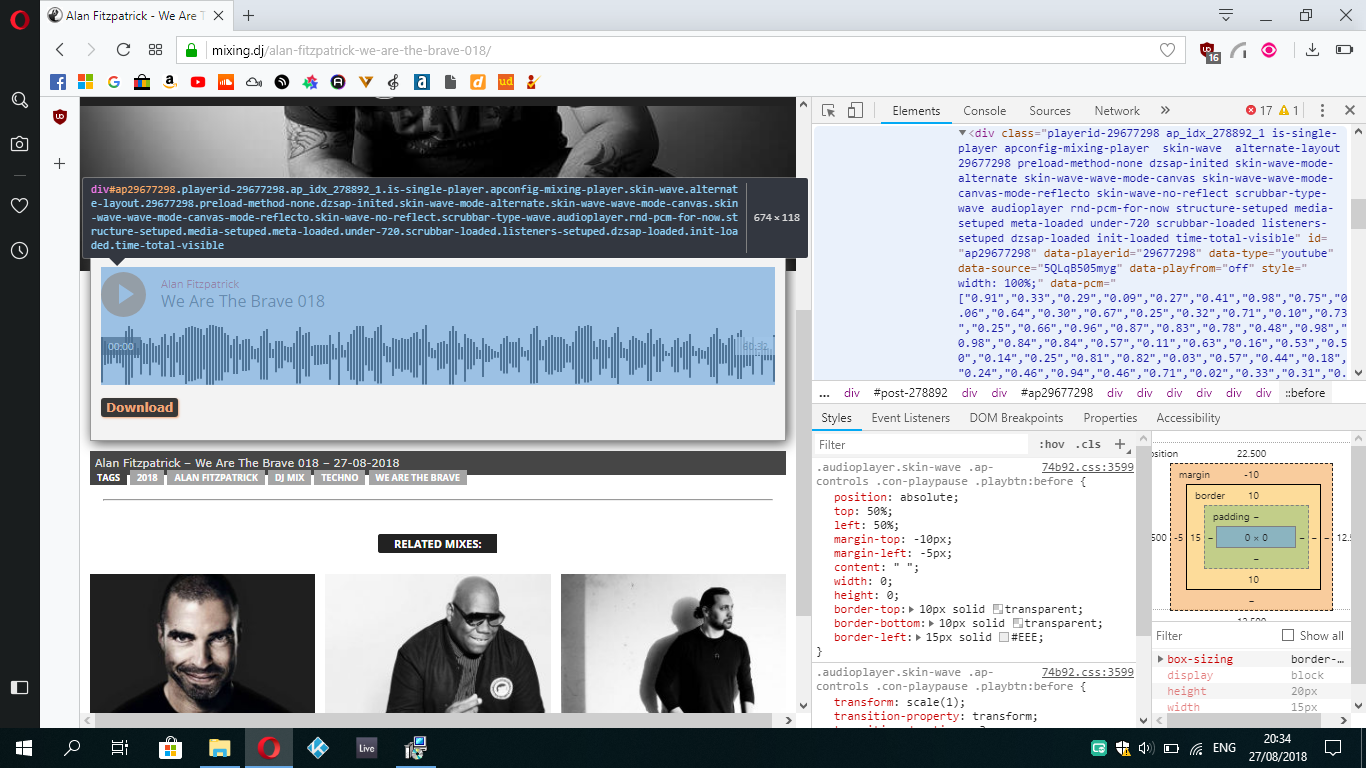Switch to the Network tab
This screenshot has width=1366, height=768.
1117,111
